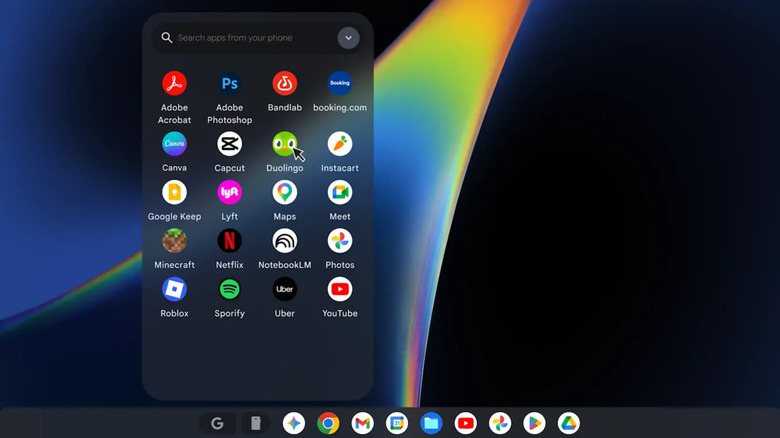Open Google Calendar from the shelf

coord(397,424)
